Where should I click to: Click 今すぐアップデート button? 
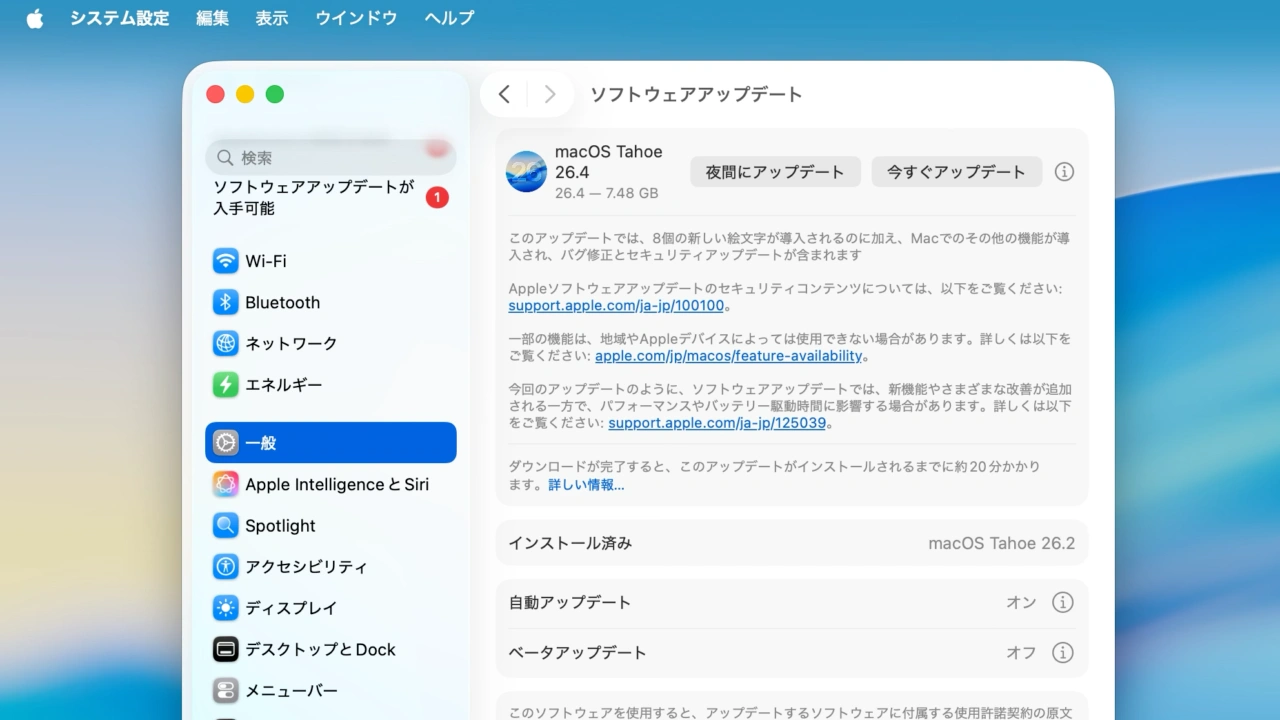click(x=956, y=172)
